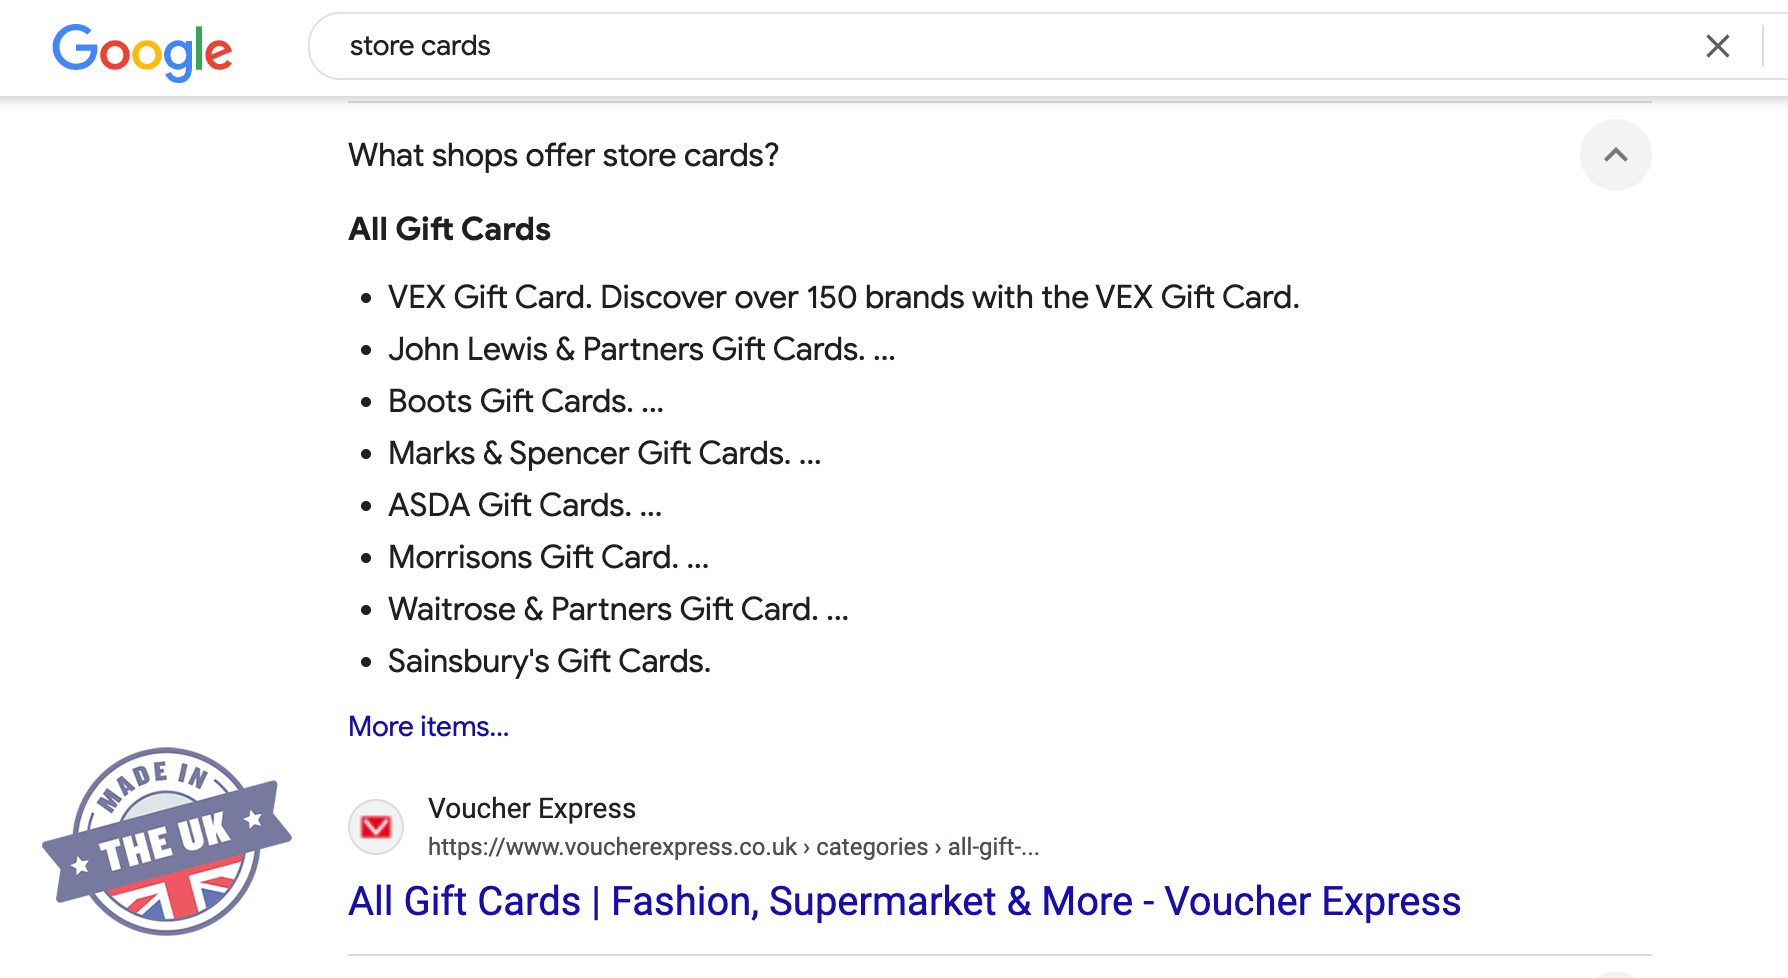The width and height of the screenshot is (1788, 978).
Task: Click the ASDA Gift Cards entry
Action: [x=524, y=505]
